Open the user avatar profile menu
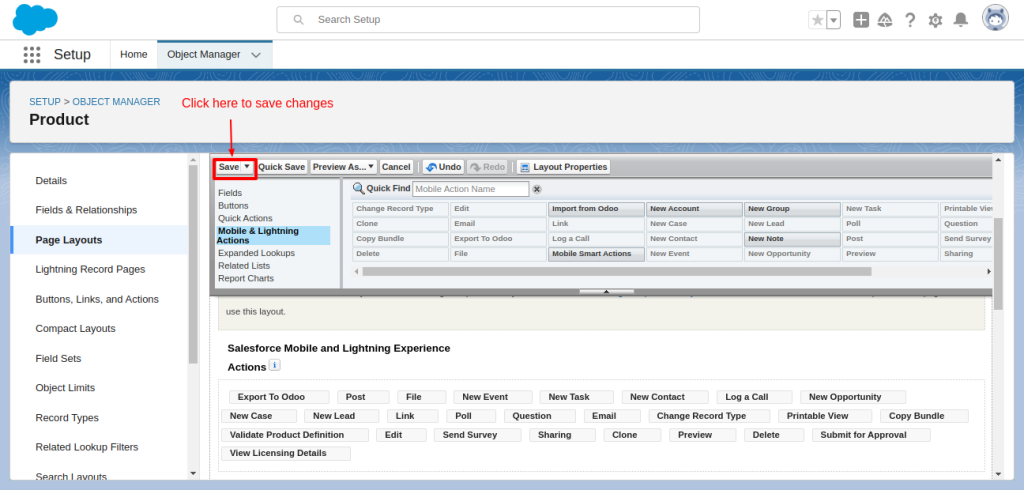This screenshot has width=1024, height=490. [x=995, y=18]
